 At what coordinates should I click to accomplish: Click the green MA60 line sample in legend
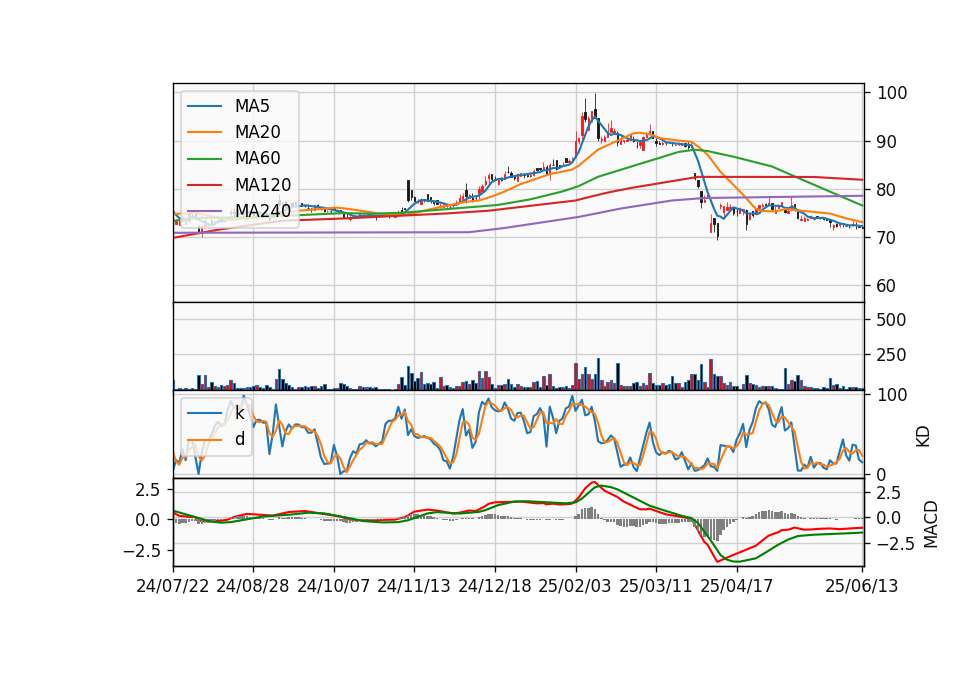pos(204,158)
